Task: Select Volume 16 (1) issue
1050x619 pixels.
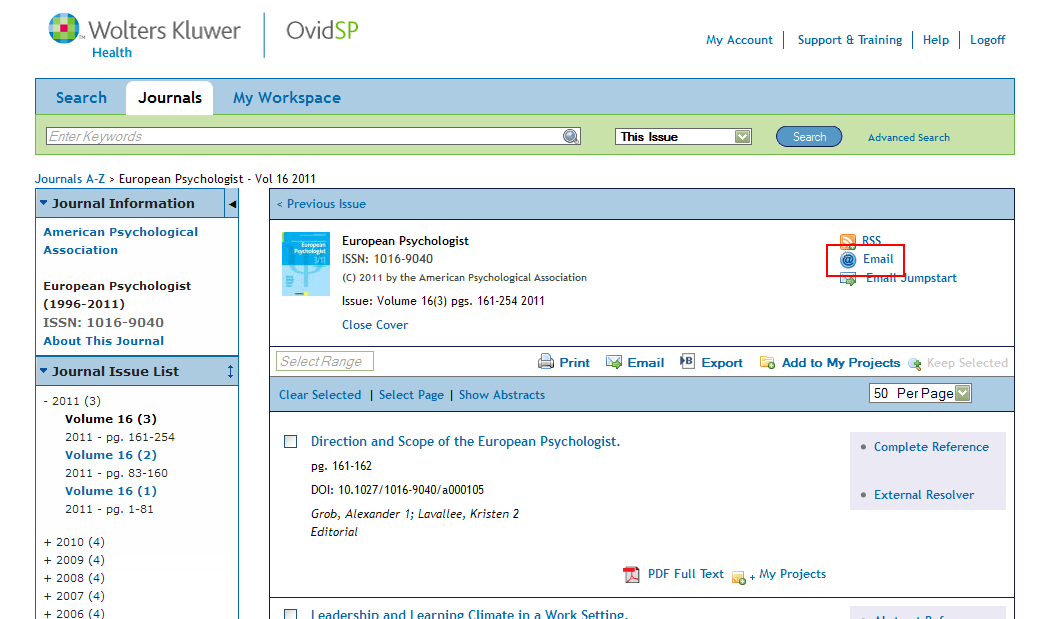Action: pyautogui.click(x=110, y=491)
